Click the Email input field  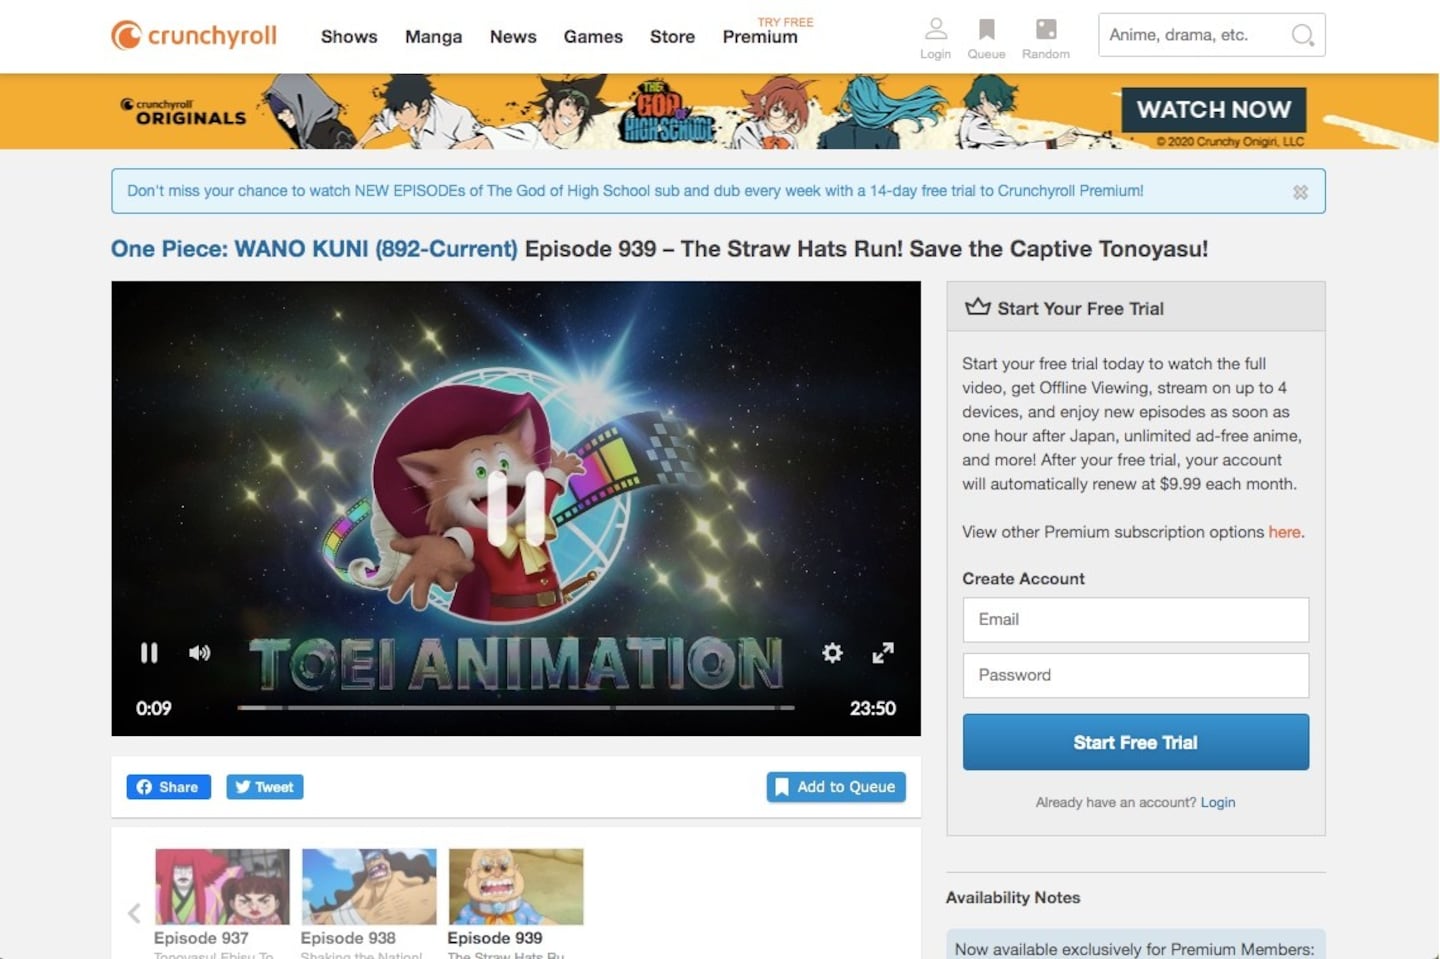(1135, 620)
